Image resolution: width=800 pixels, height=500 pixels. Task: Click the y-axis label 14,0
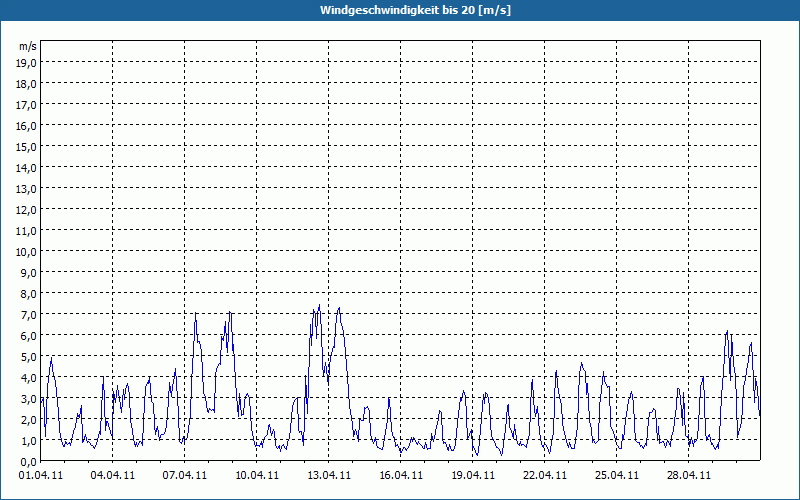pos(27,168)
